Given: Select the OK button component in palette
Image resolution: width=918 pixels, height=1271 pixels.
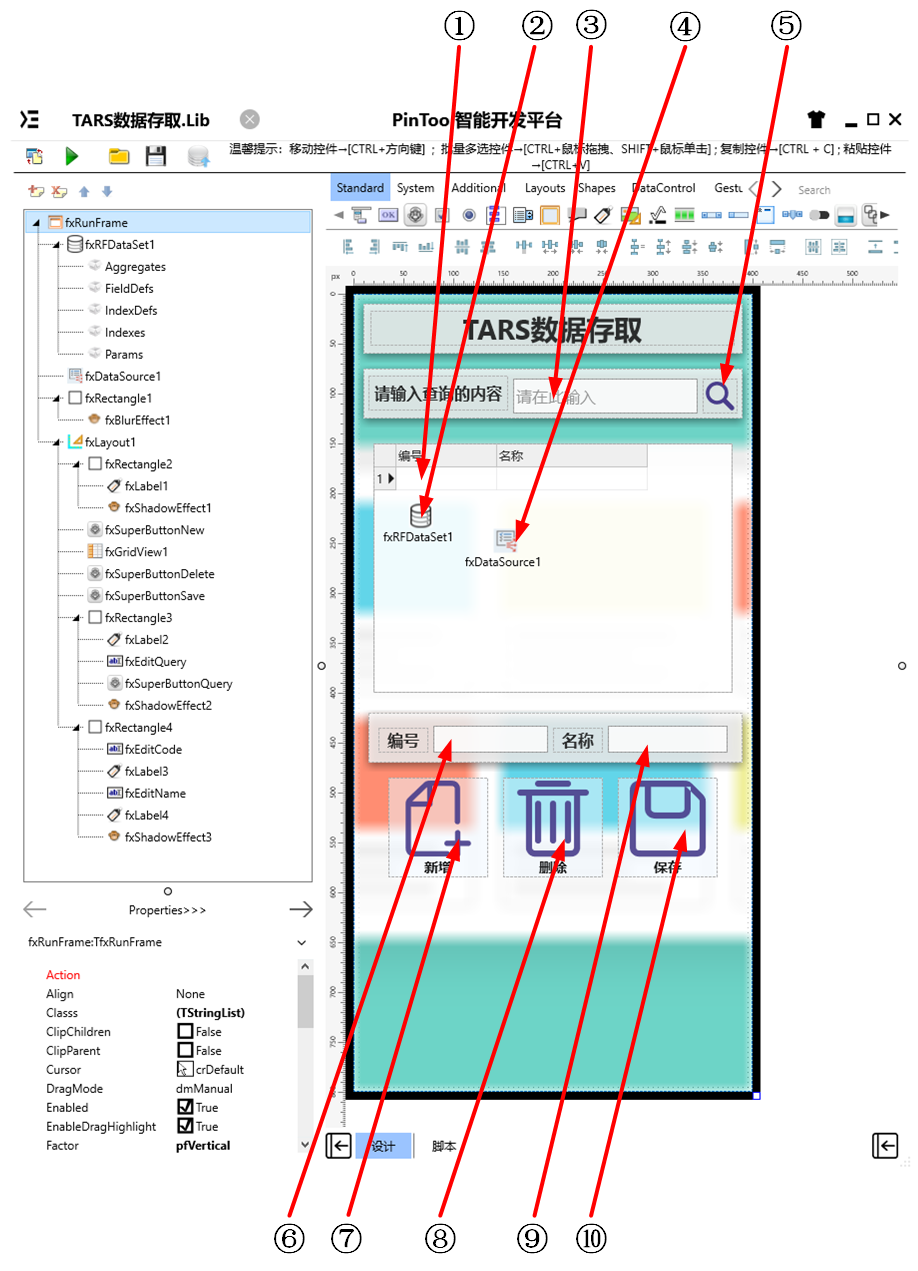Looking at the screenshot, I should click(388, 215).
